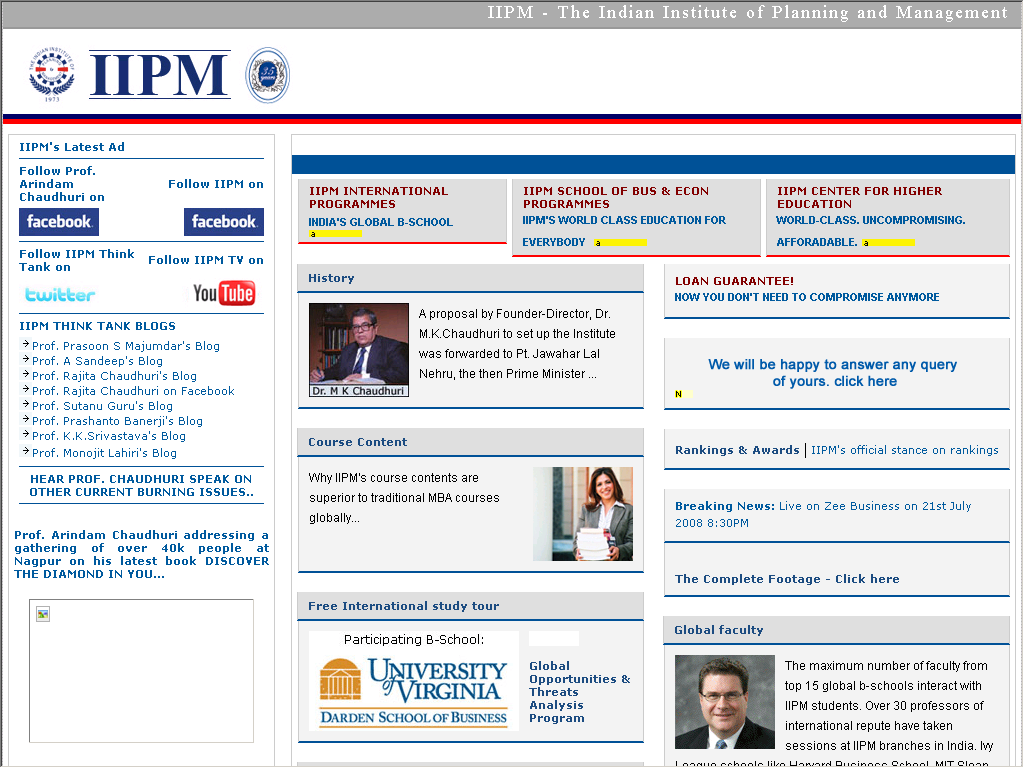
Task: Open Global Opportunities & Threats Analysis Program
Action: point(580,692)
